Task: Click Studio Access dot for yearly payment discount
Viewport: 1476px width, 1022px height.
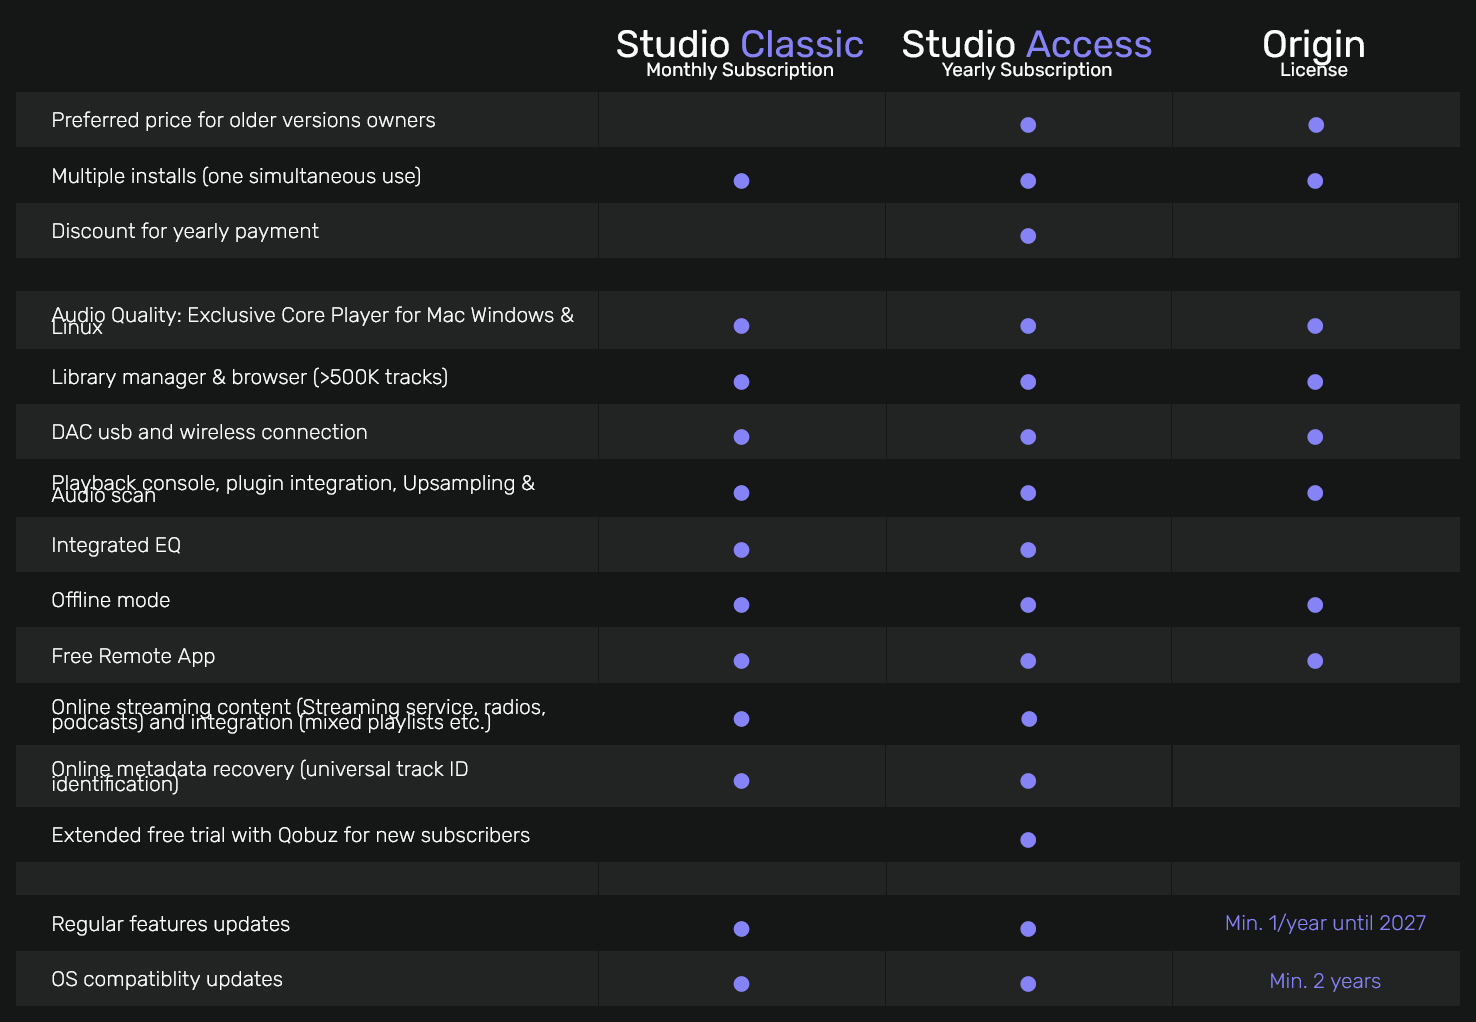Action: click(x=1028, y=236)
